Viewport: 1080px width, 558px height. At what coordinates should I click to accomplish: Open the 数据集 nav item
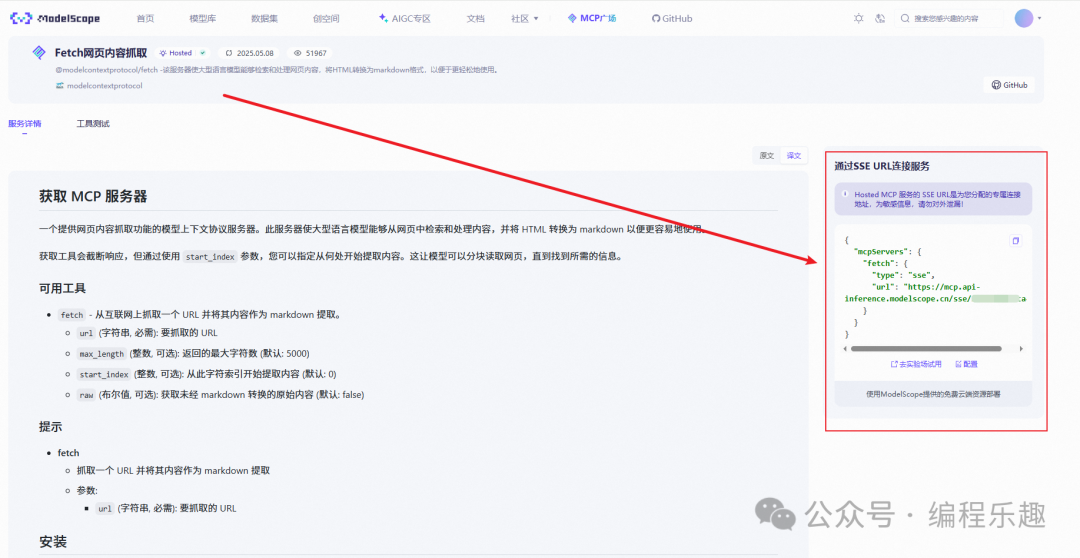[x=264, y=19]
